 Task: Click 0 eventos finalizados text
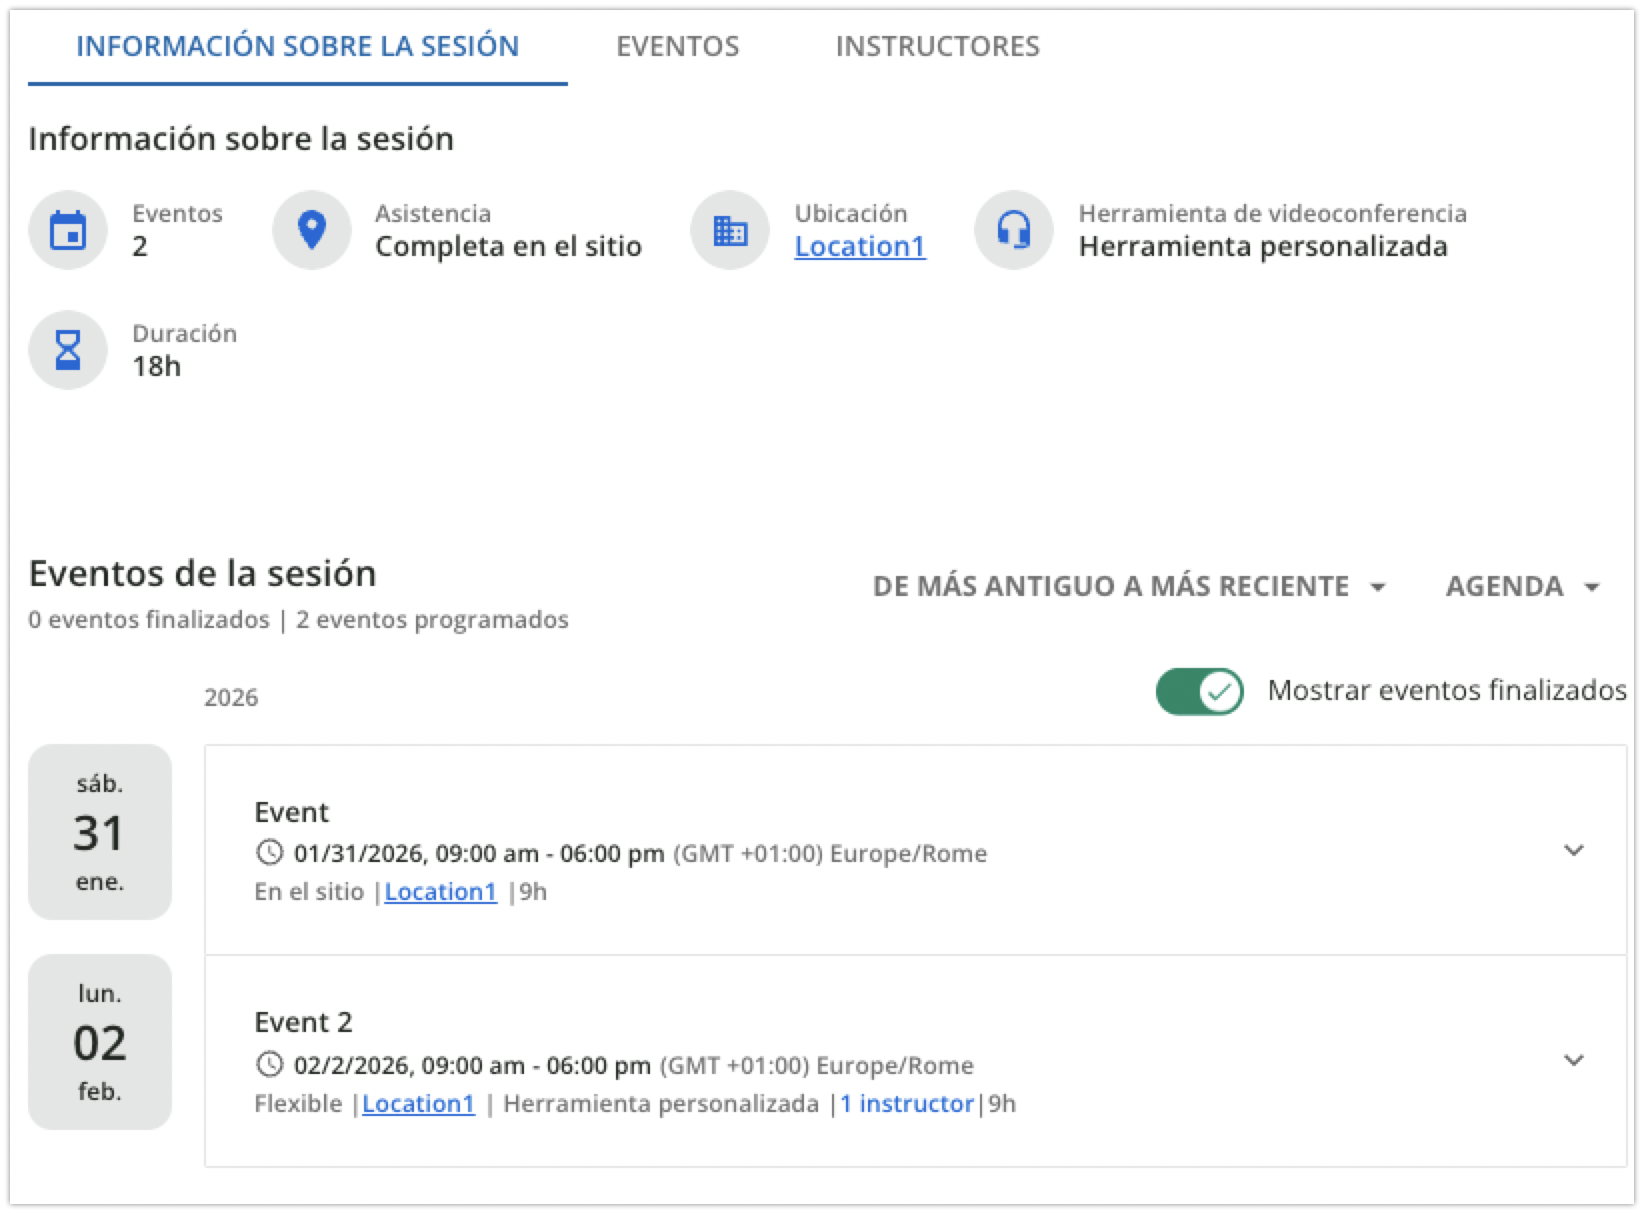coord(149,620)
